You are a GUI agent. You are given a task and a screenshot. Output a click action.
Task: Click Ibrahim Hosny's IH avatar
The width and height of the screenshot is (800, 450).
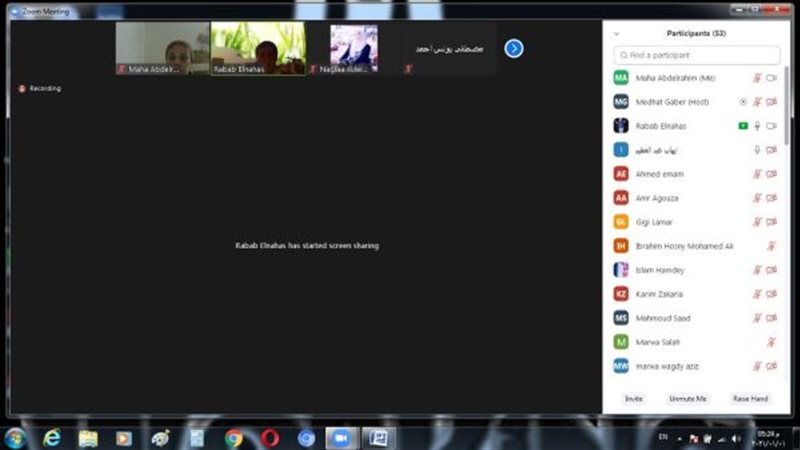621,246
